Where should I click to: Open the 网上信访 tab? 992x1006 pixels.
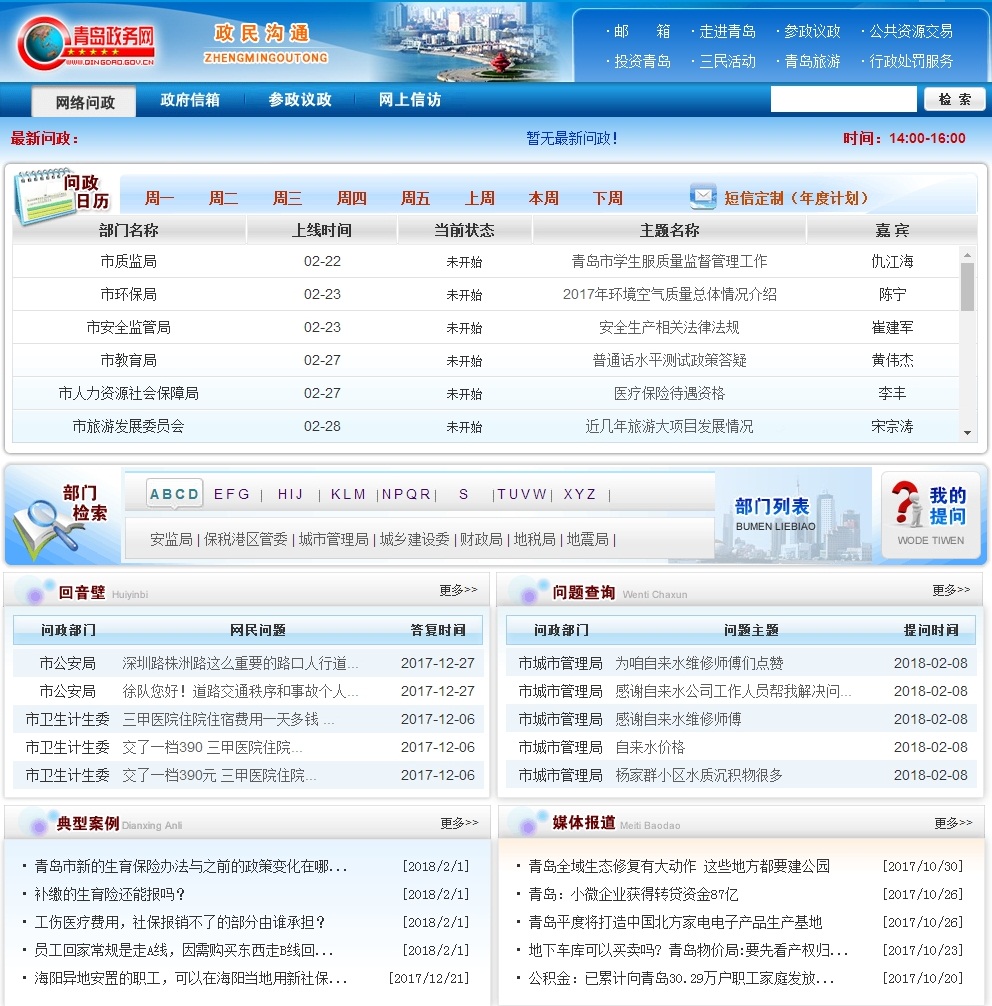point(410,100)
